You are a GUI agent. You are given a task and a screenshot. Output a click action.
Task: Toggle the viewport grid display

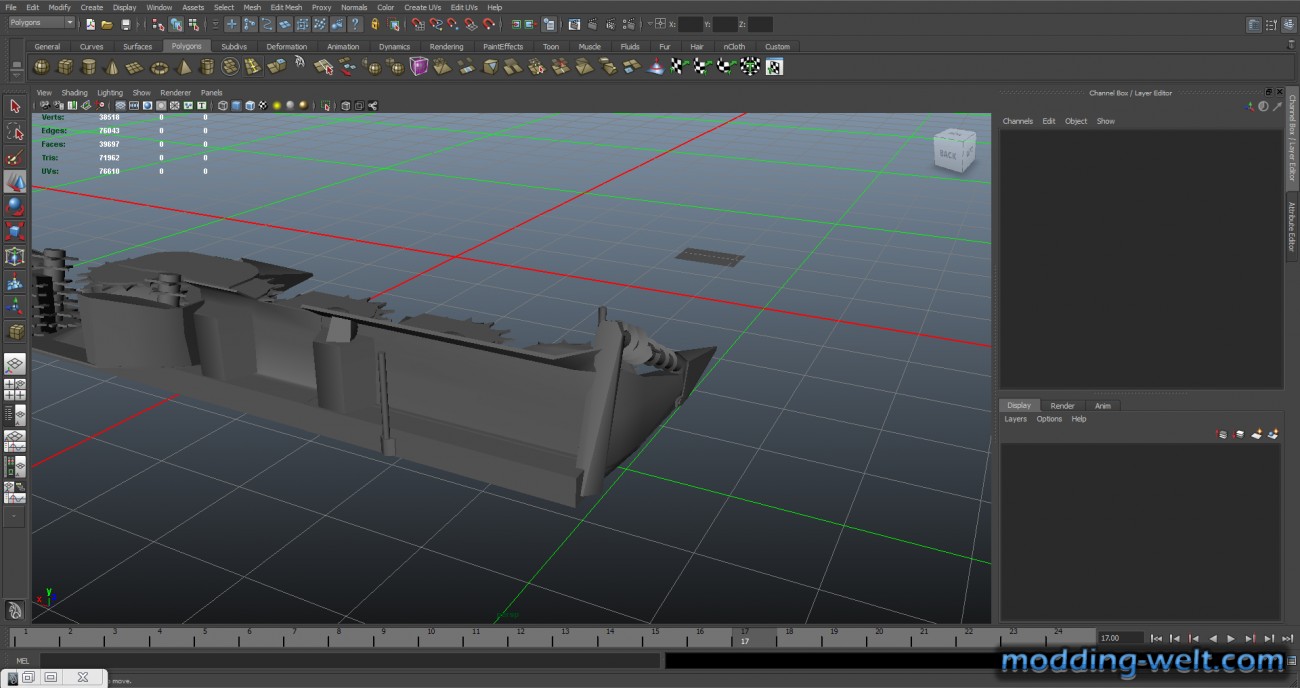coord(120,106)
